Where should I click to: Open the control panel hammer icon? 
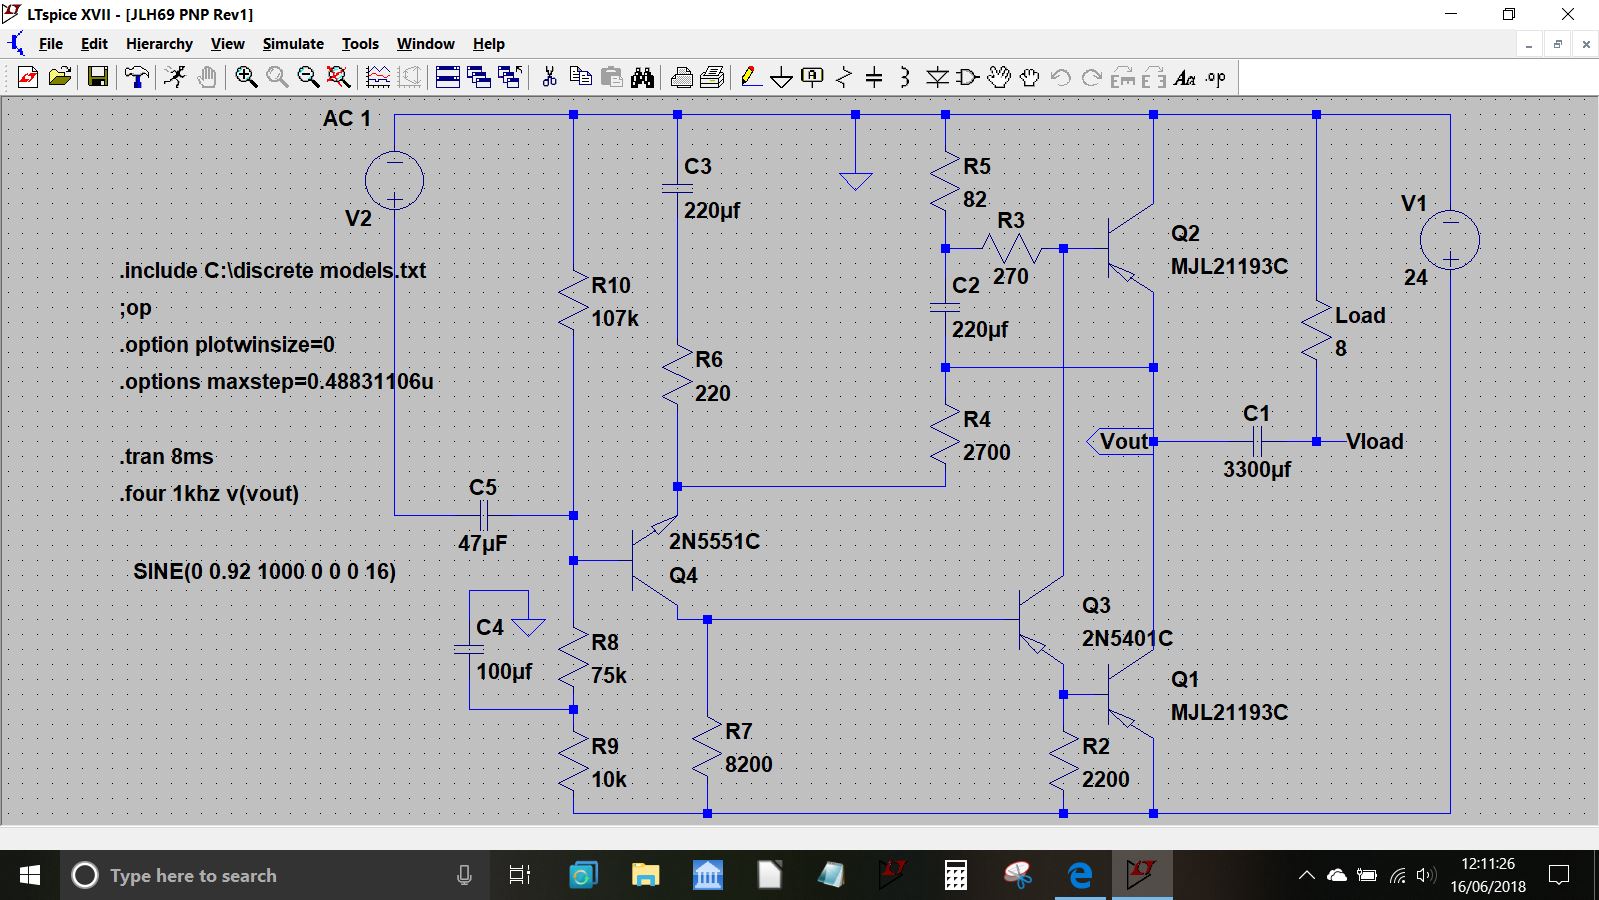click(x=136, y=77)
